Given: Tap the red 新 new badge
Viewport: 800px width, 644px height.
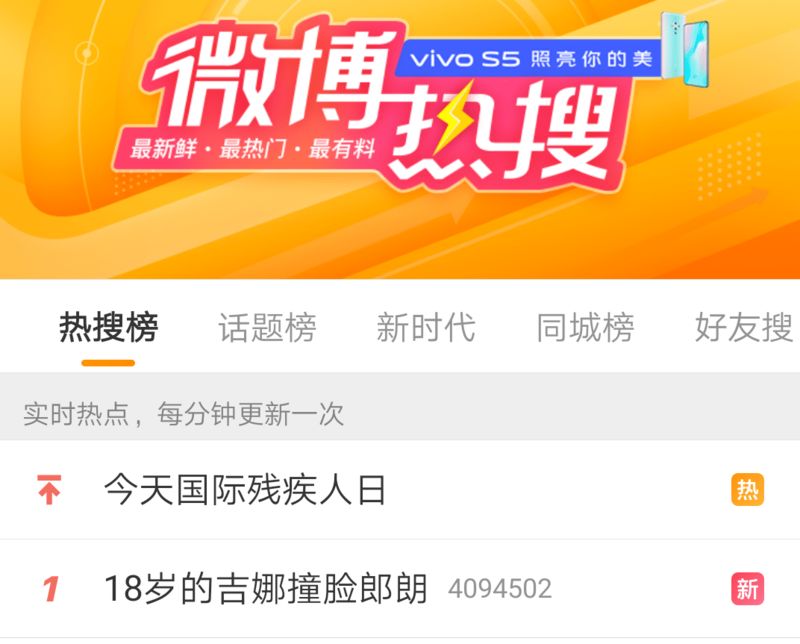Looking at the screenshot, I should (747, 589).
